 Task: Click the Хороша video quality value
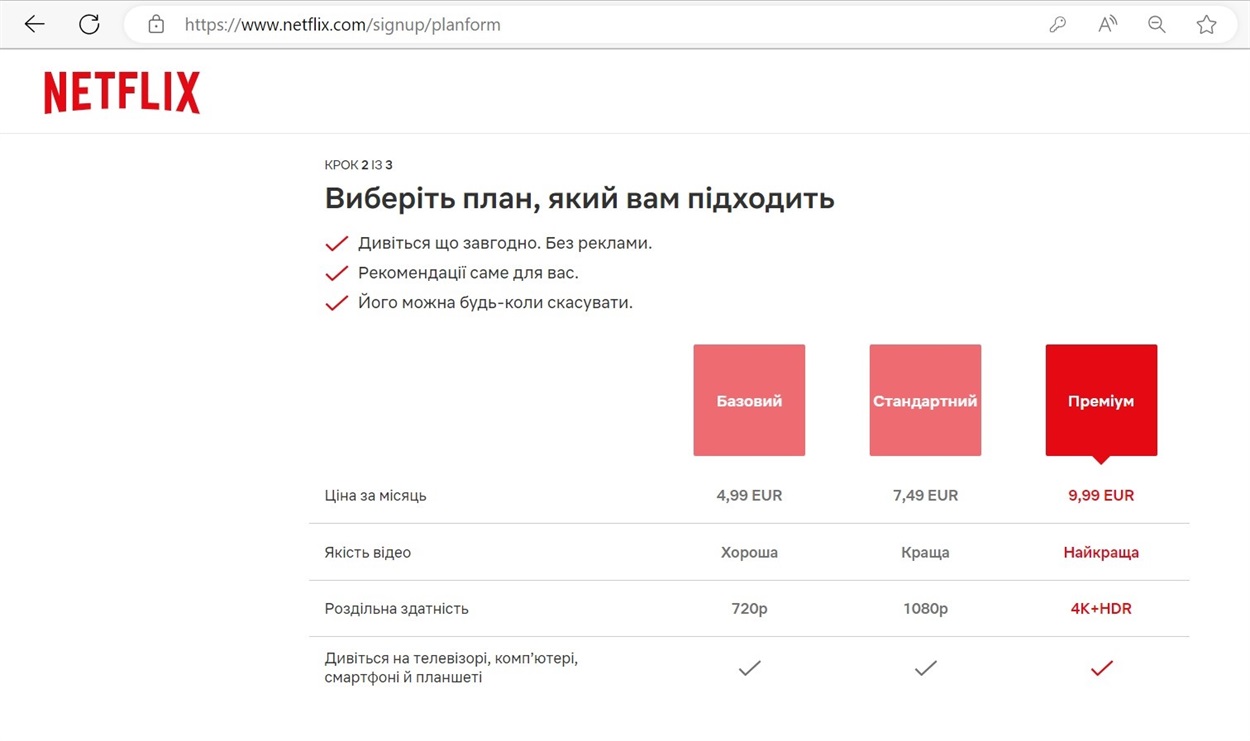point(749,552)
